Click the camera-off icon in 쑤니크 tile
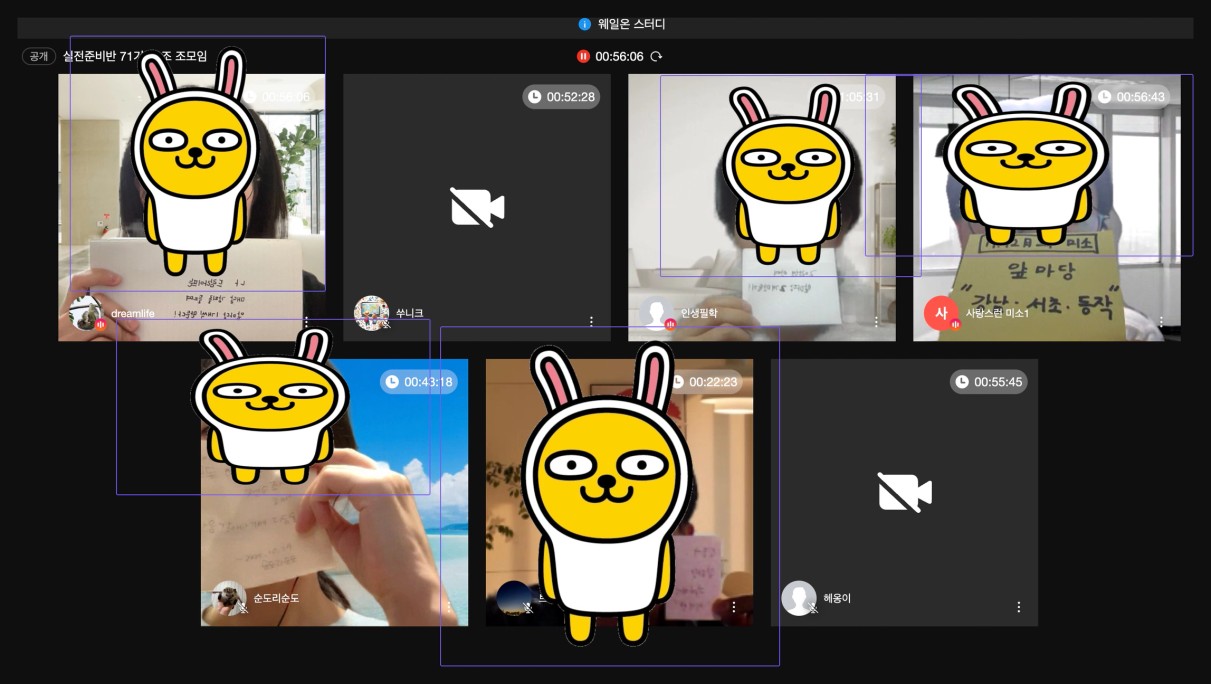 point(477,208)
